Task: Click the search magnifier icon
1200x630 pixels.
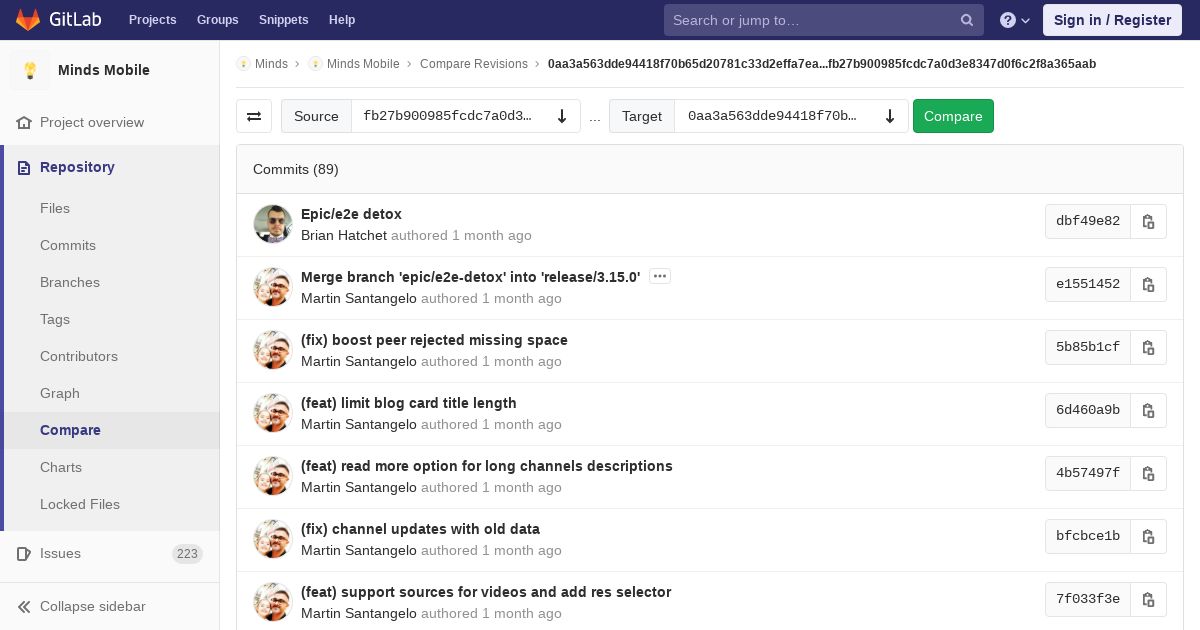Action: 966,20
